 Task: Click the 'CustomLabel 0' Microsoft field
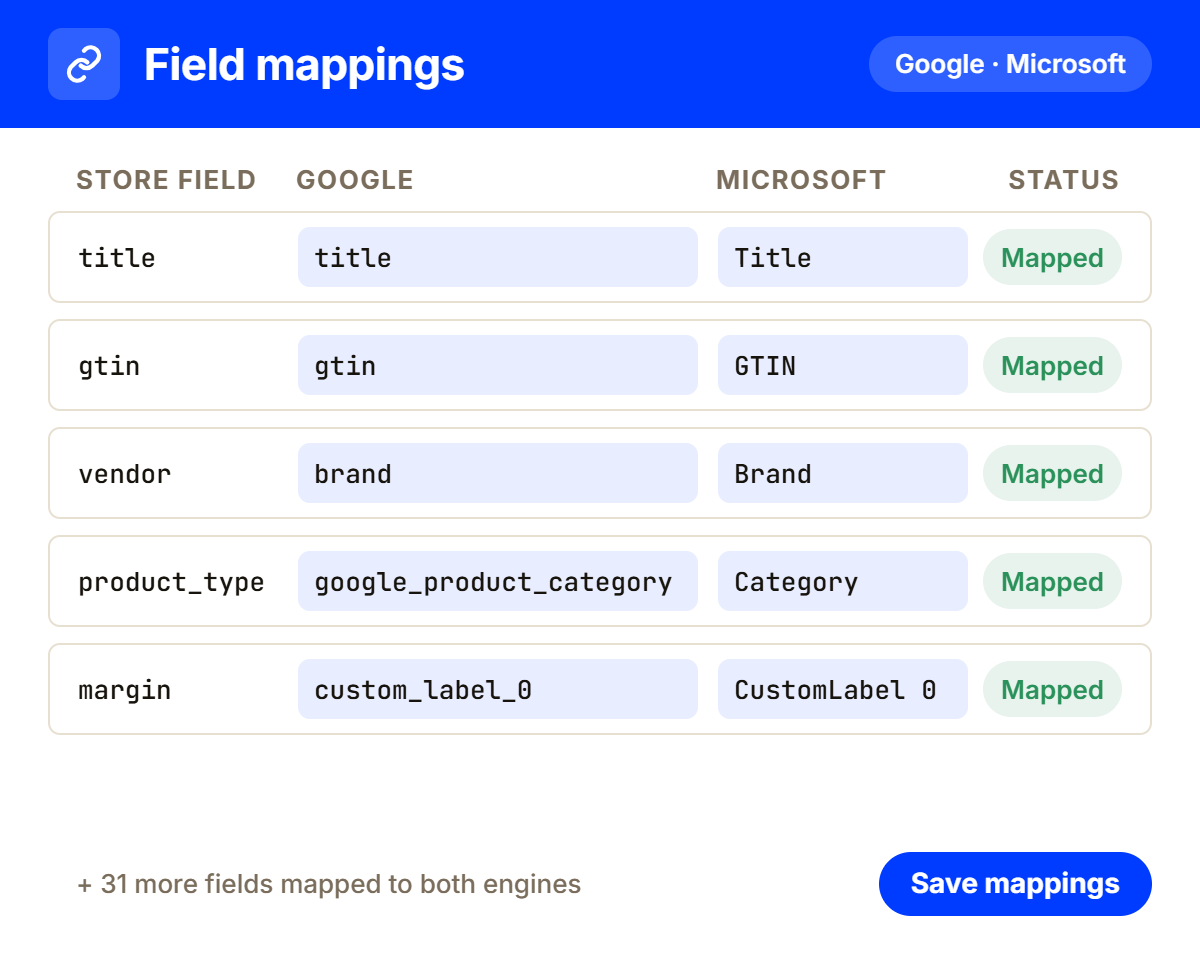[843, 689]
